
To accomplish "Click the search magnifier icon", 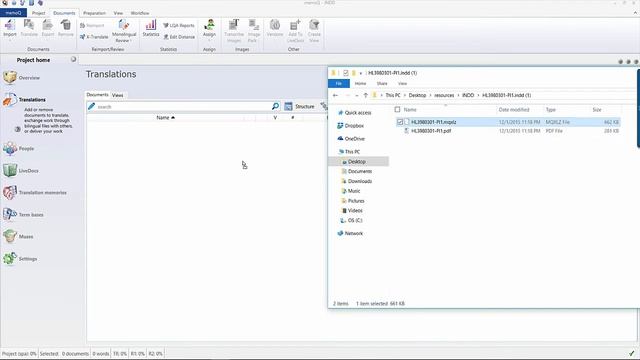I will (x=276, y=106).
